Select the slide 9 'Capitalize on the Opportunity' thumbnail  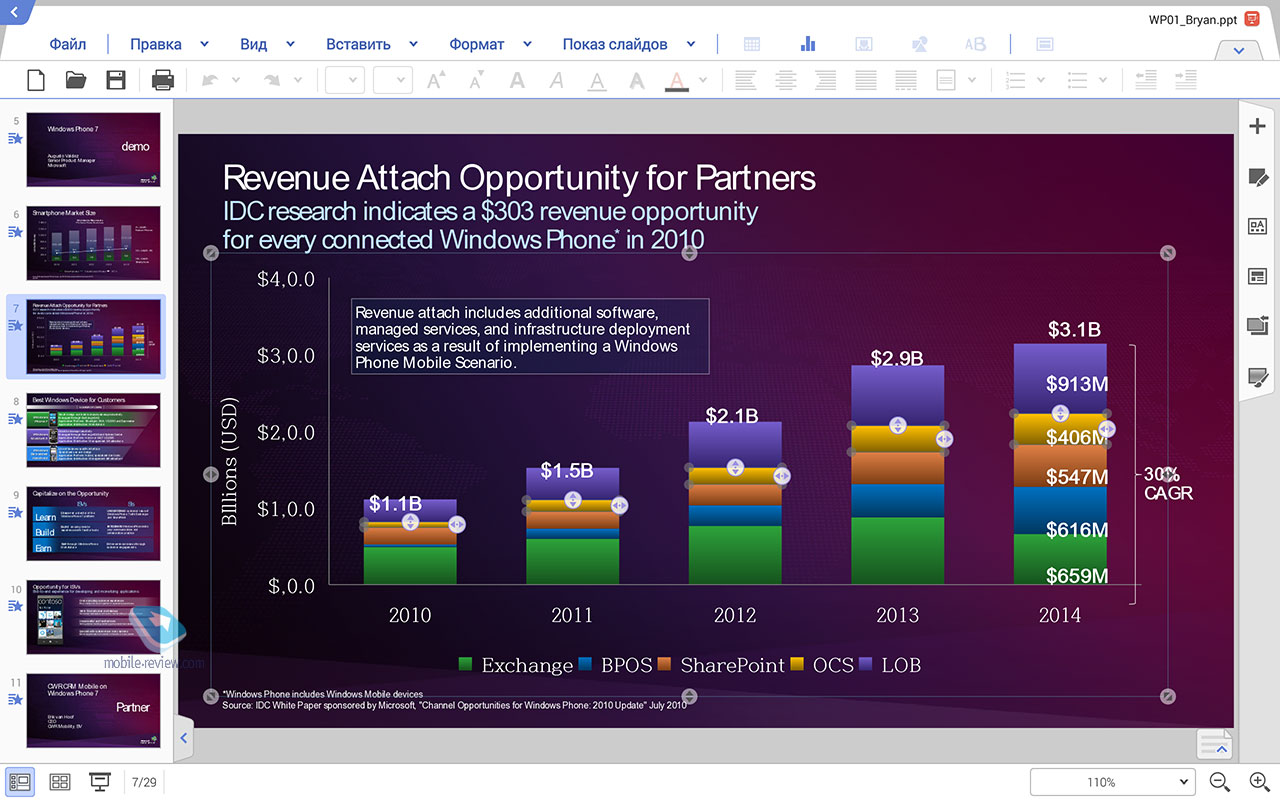(93, 524)
